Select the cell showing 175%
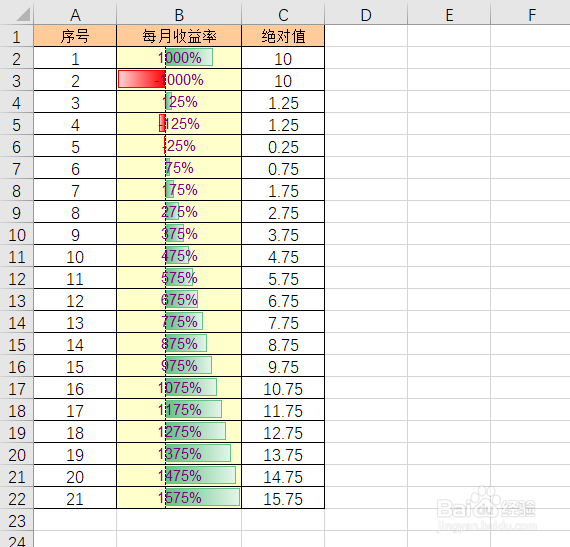 (179, 190)
